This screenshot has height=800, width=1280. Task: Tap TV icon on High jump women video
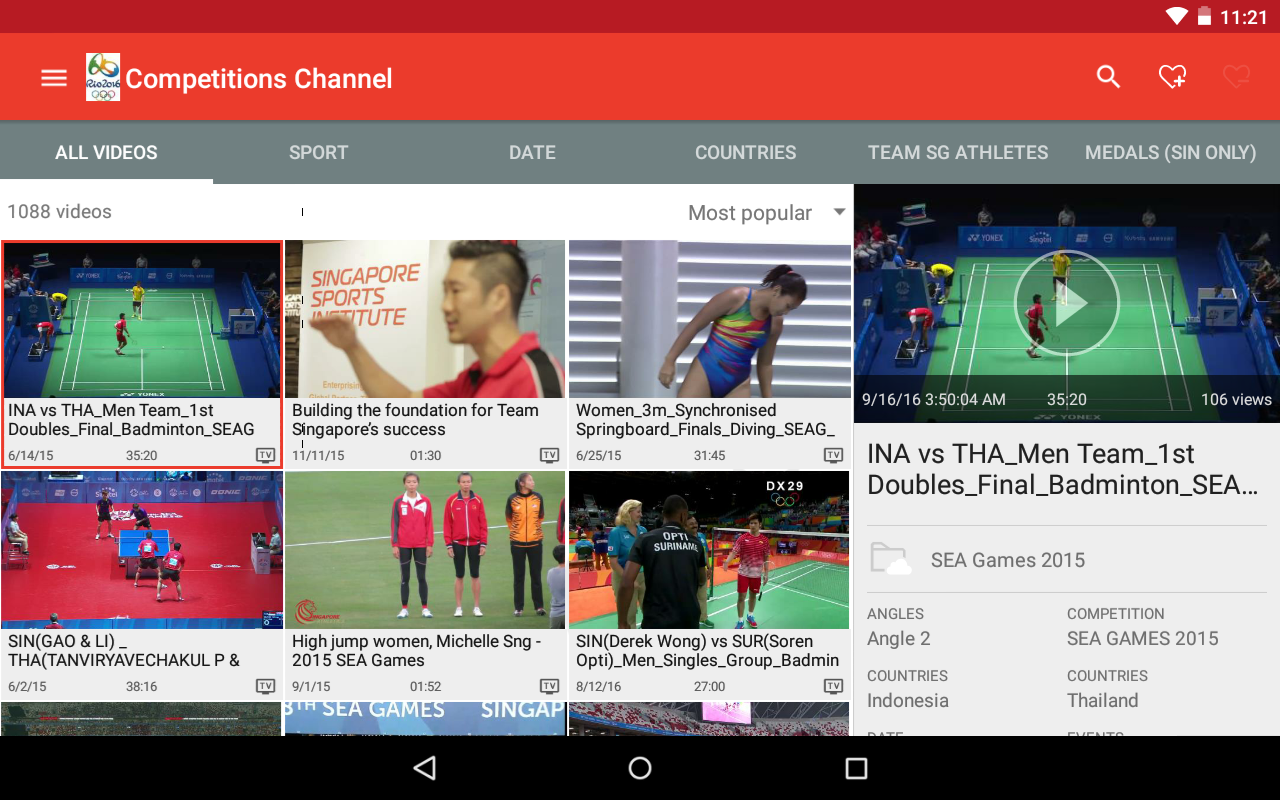[x=549, y=686]
